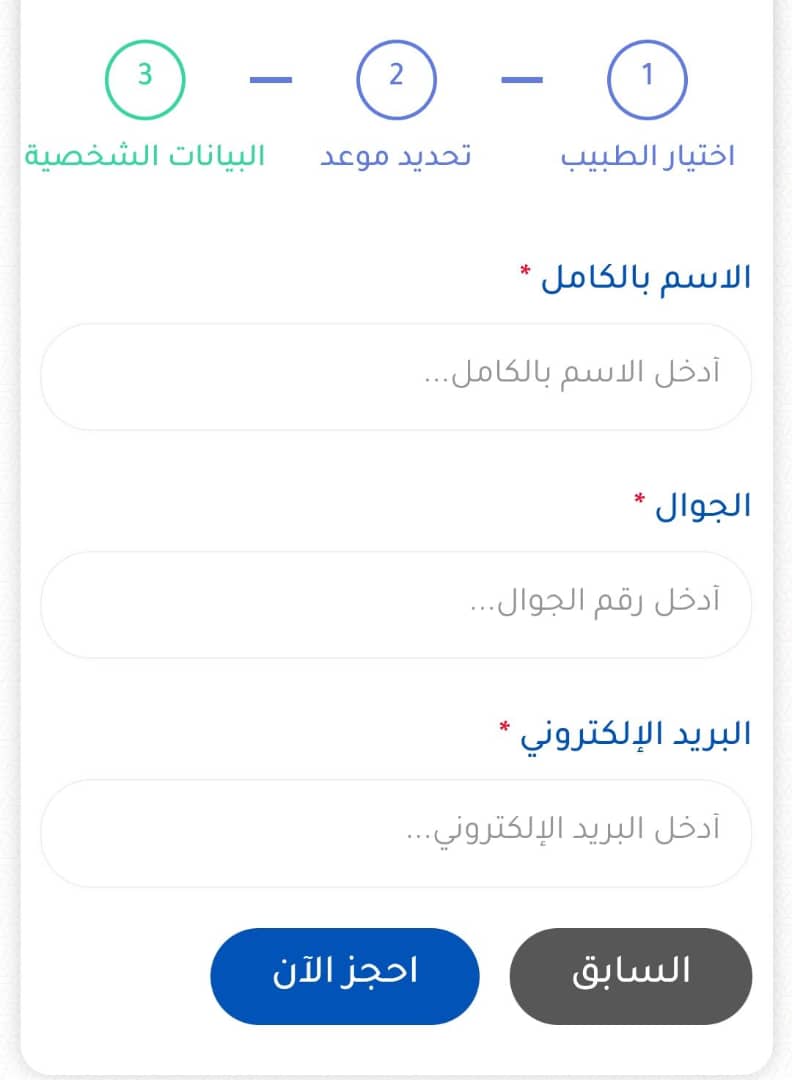Image resolution: width=792 pixels, height=1080 pixels.
Task: Click the البريد الإلكتروني field label
Action: tap(635, 736)
